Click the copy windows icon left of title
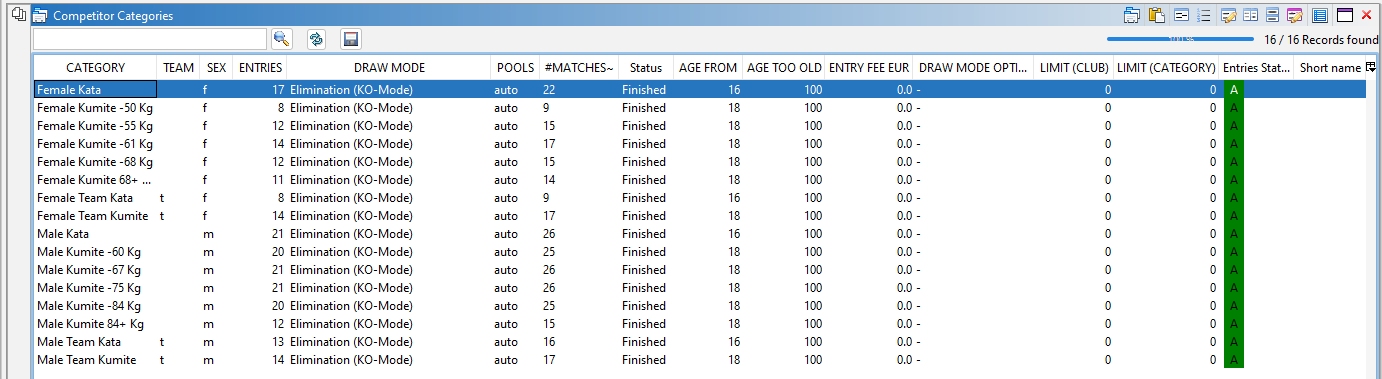The height and width of the screenshot is (379, 1382). coord(16,14)
